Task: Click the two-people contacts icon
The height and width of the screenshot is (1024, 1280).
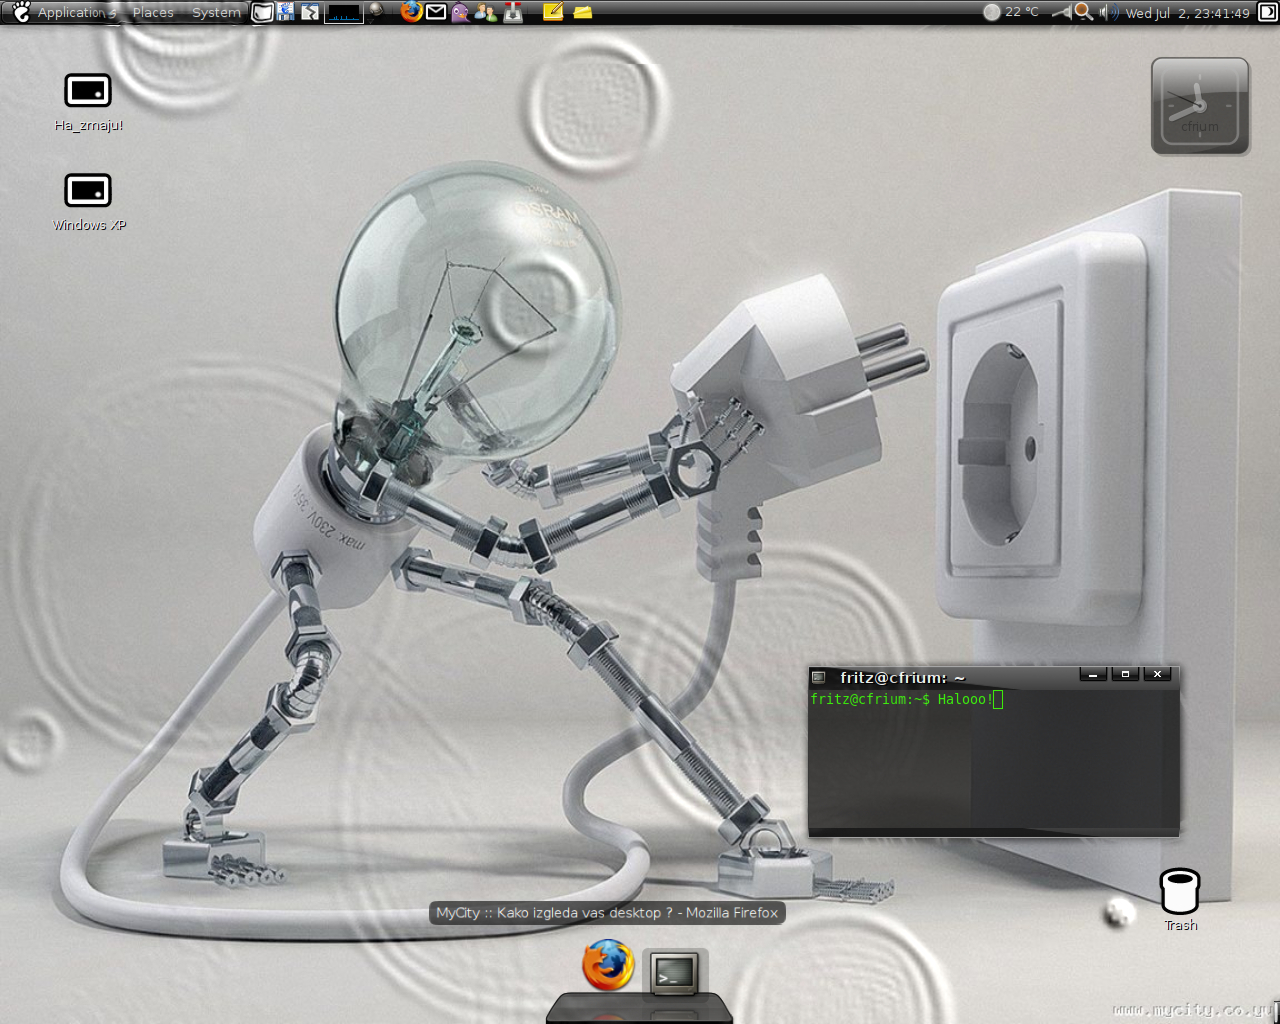Action: [x=486, y=12]
